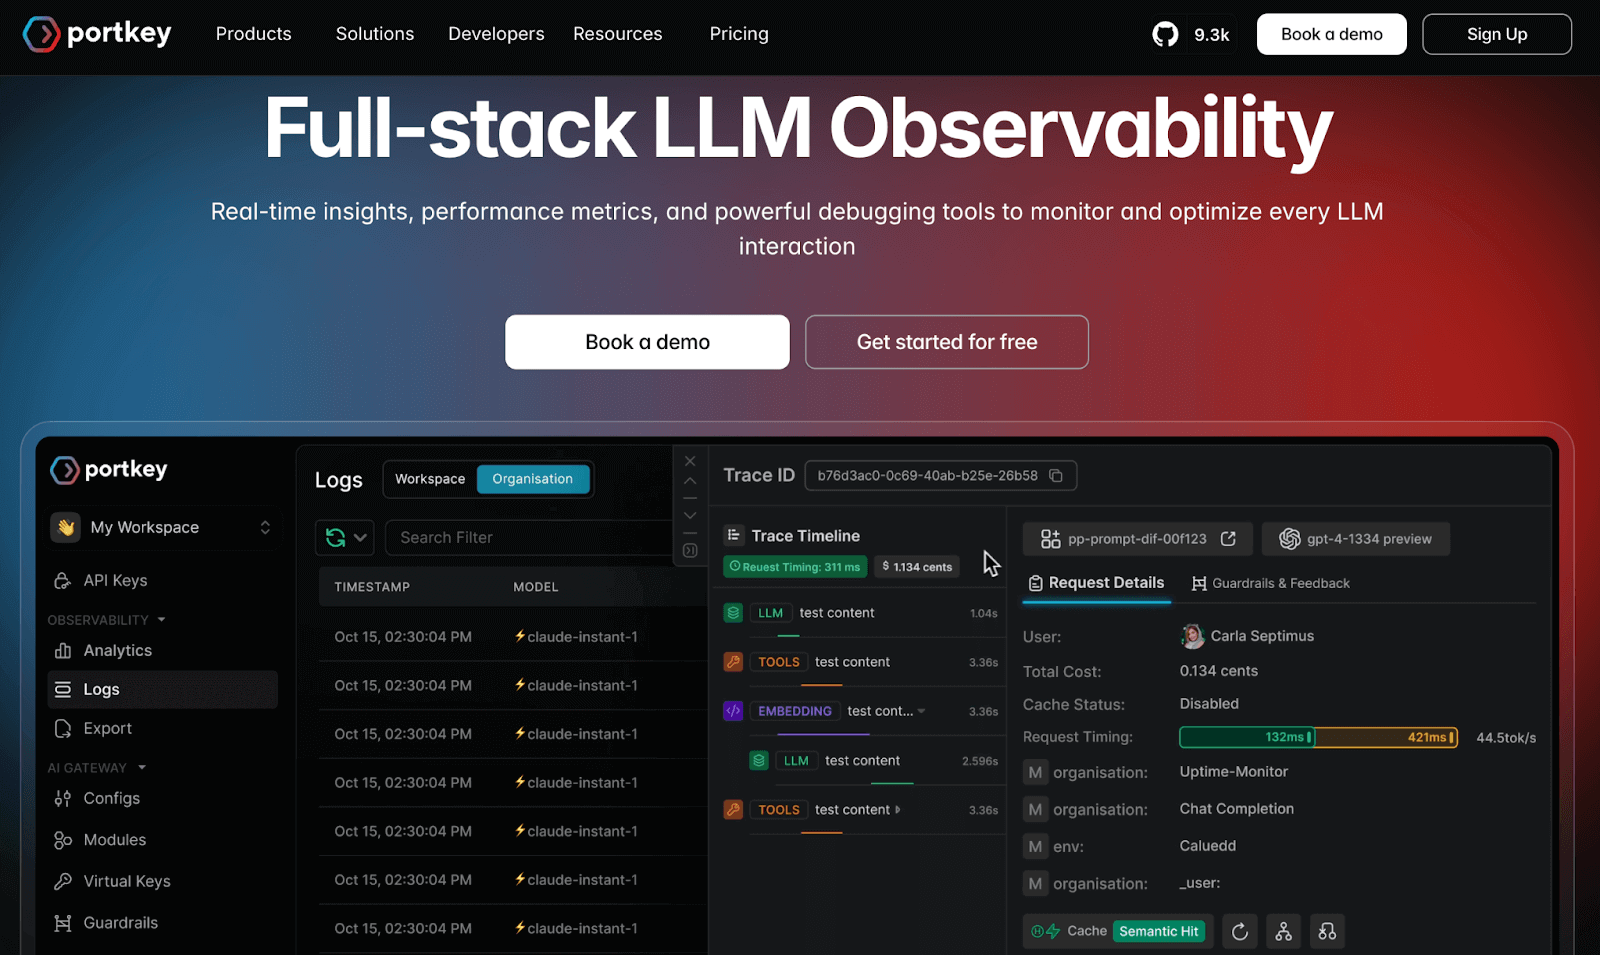Click the API Keys icon in the sidebar
Screen dimensions: 1600x955
point(63,581)
